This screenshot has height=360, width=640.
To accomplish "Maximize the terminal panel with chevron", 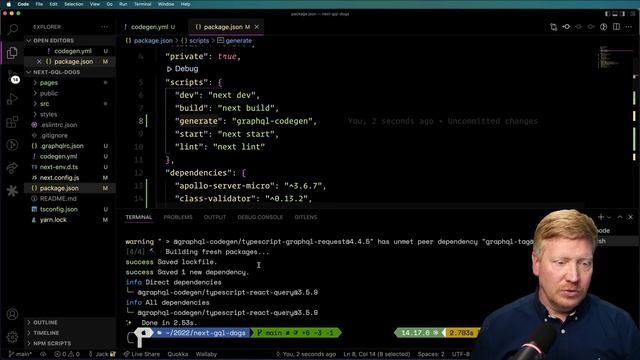I will (x=620, y=217).
